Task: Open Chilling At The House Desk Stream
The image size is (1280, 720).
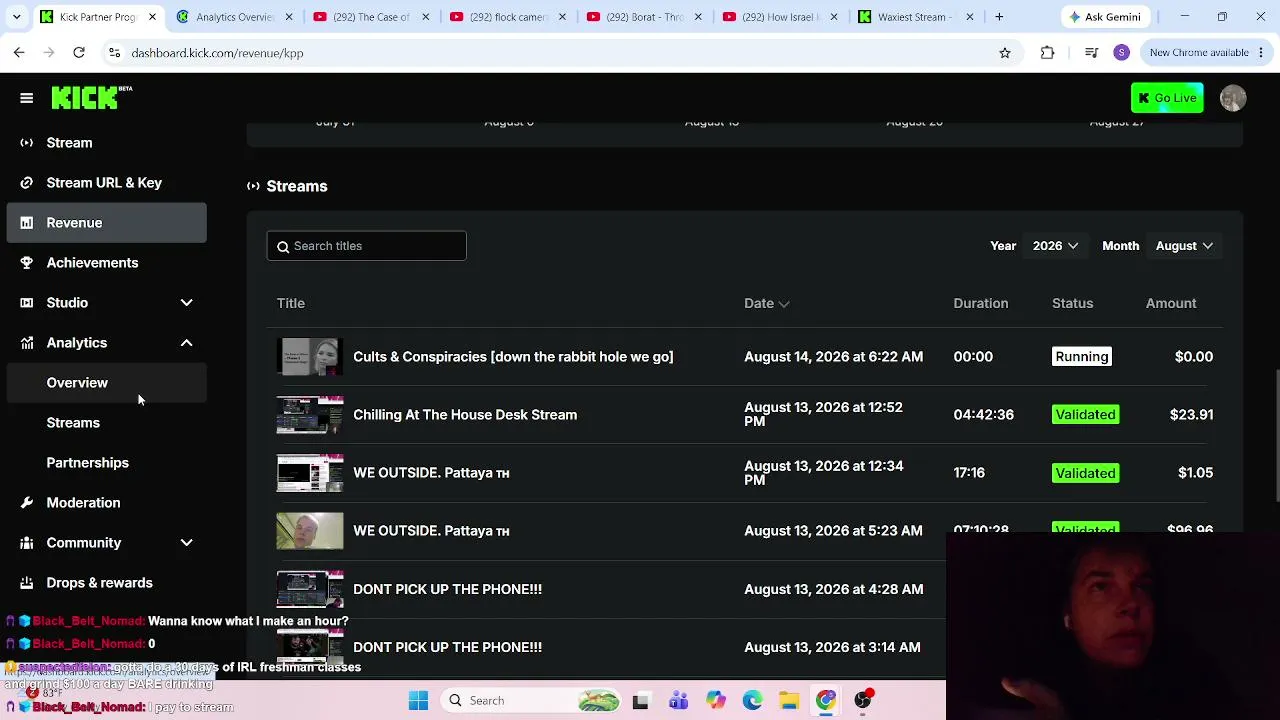Action: [465, 415]
